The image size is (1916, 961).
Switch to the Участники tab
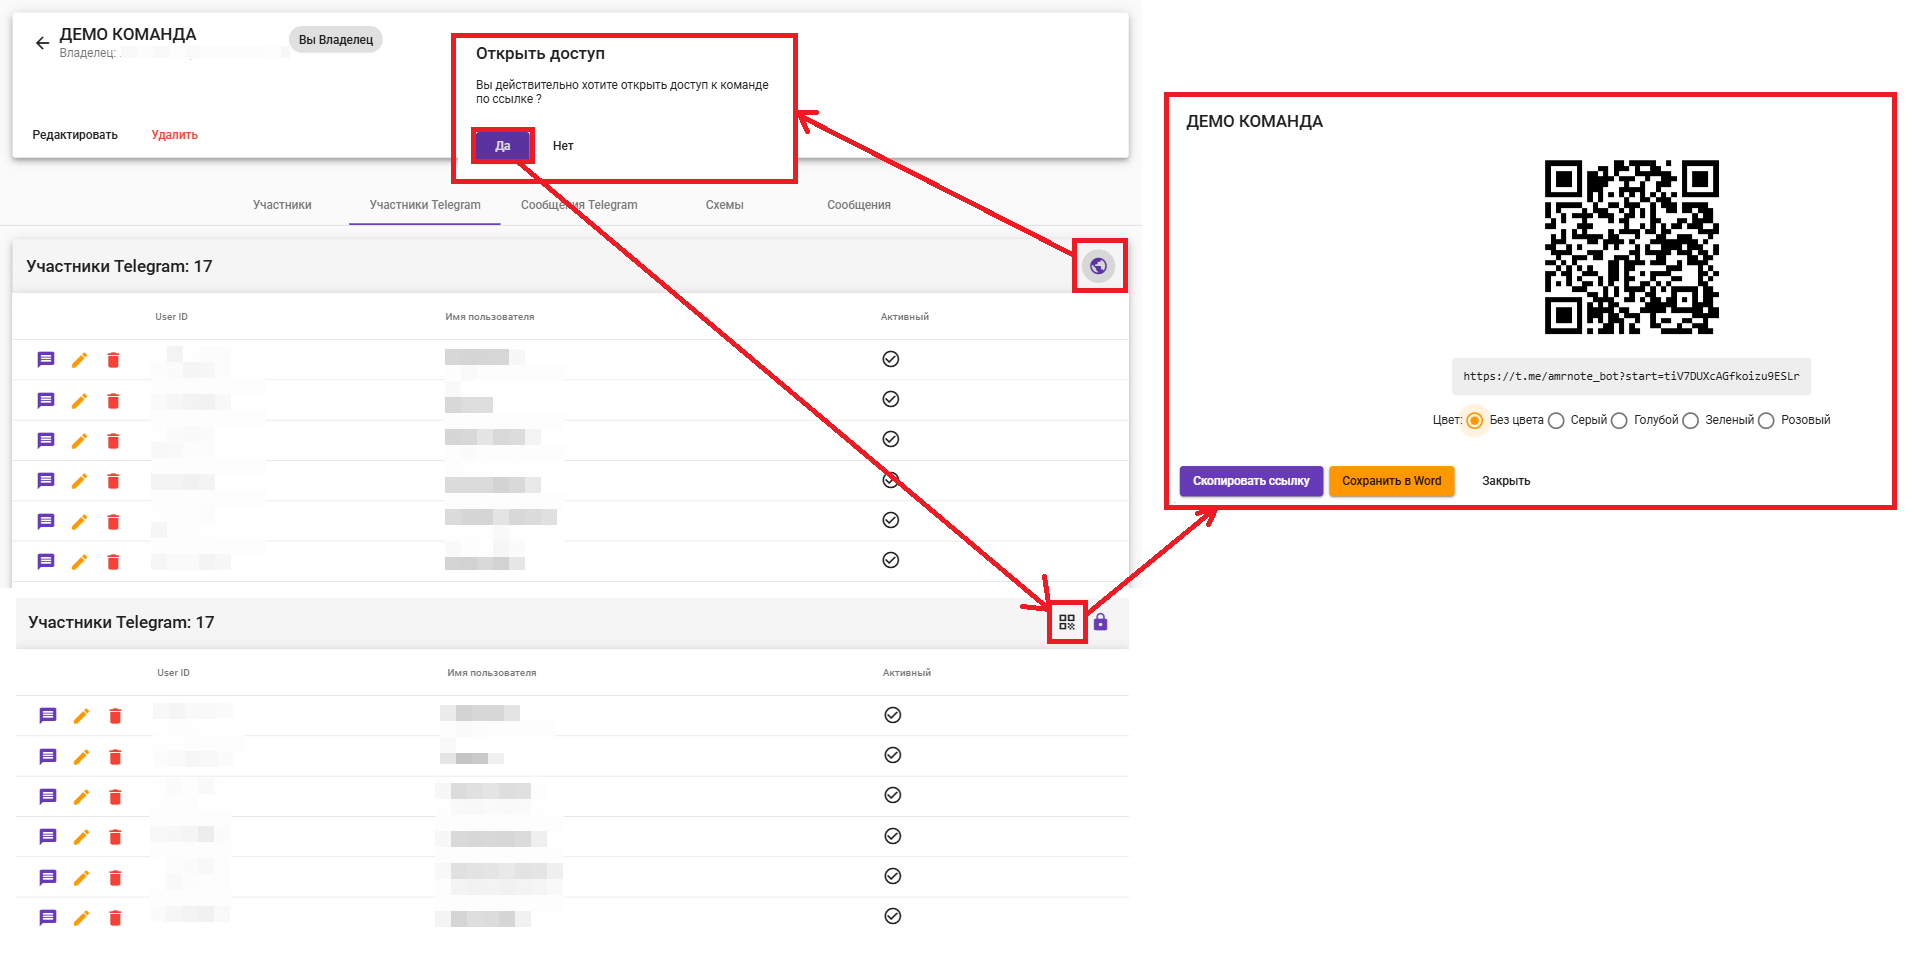[x=282, y=205]
